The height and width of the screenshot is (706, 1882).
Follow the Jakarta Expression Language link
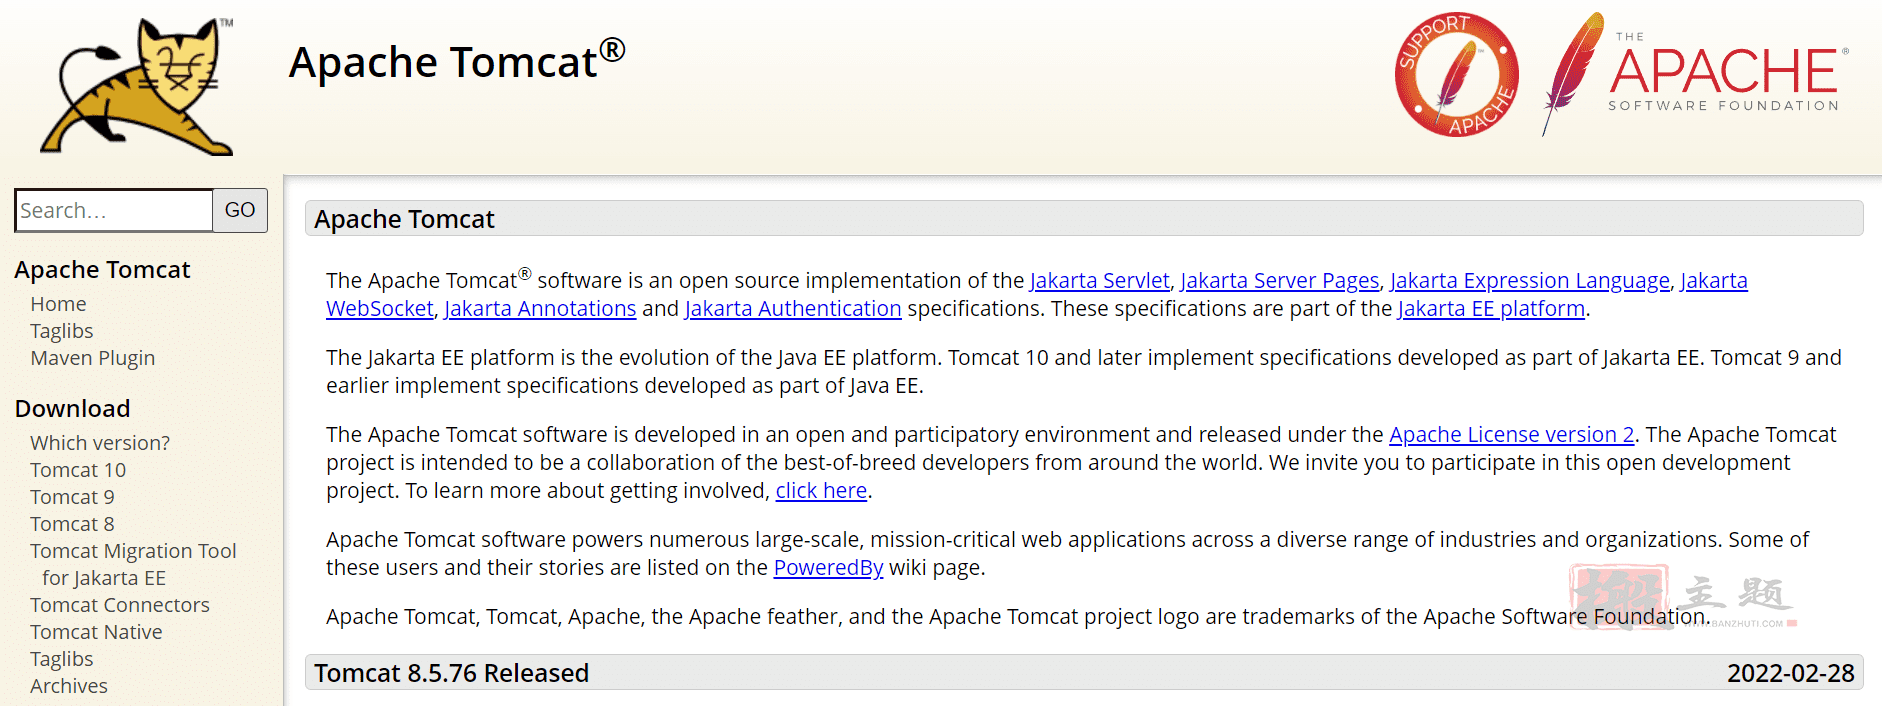click(1530, 281)
